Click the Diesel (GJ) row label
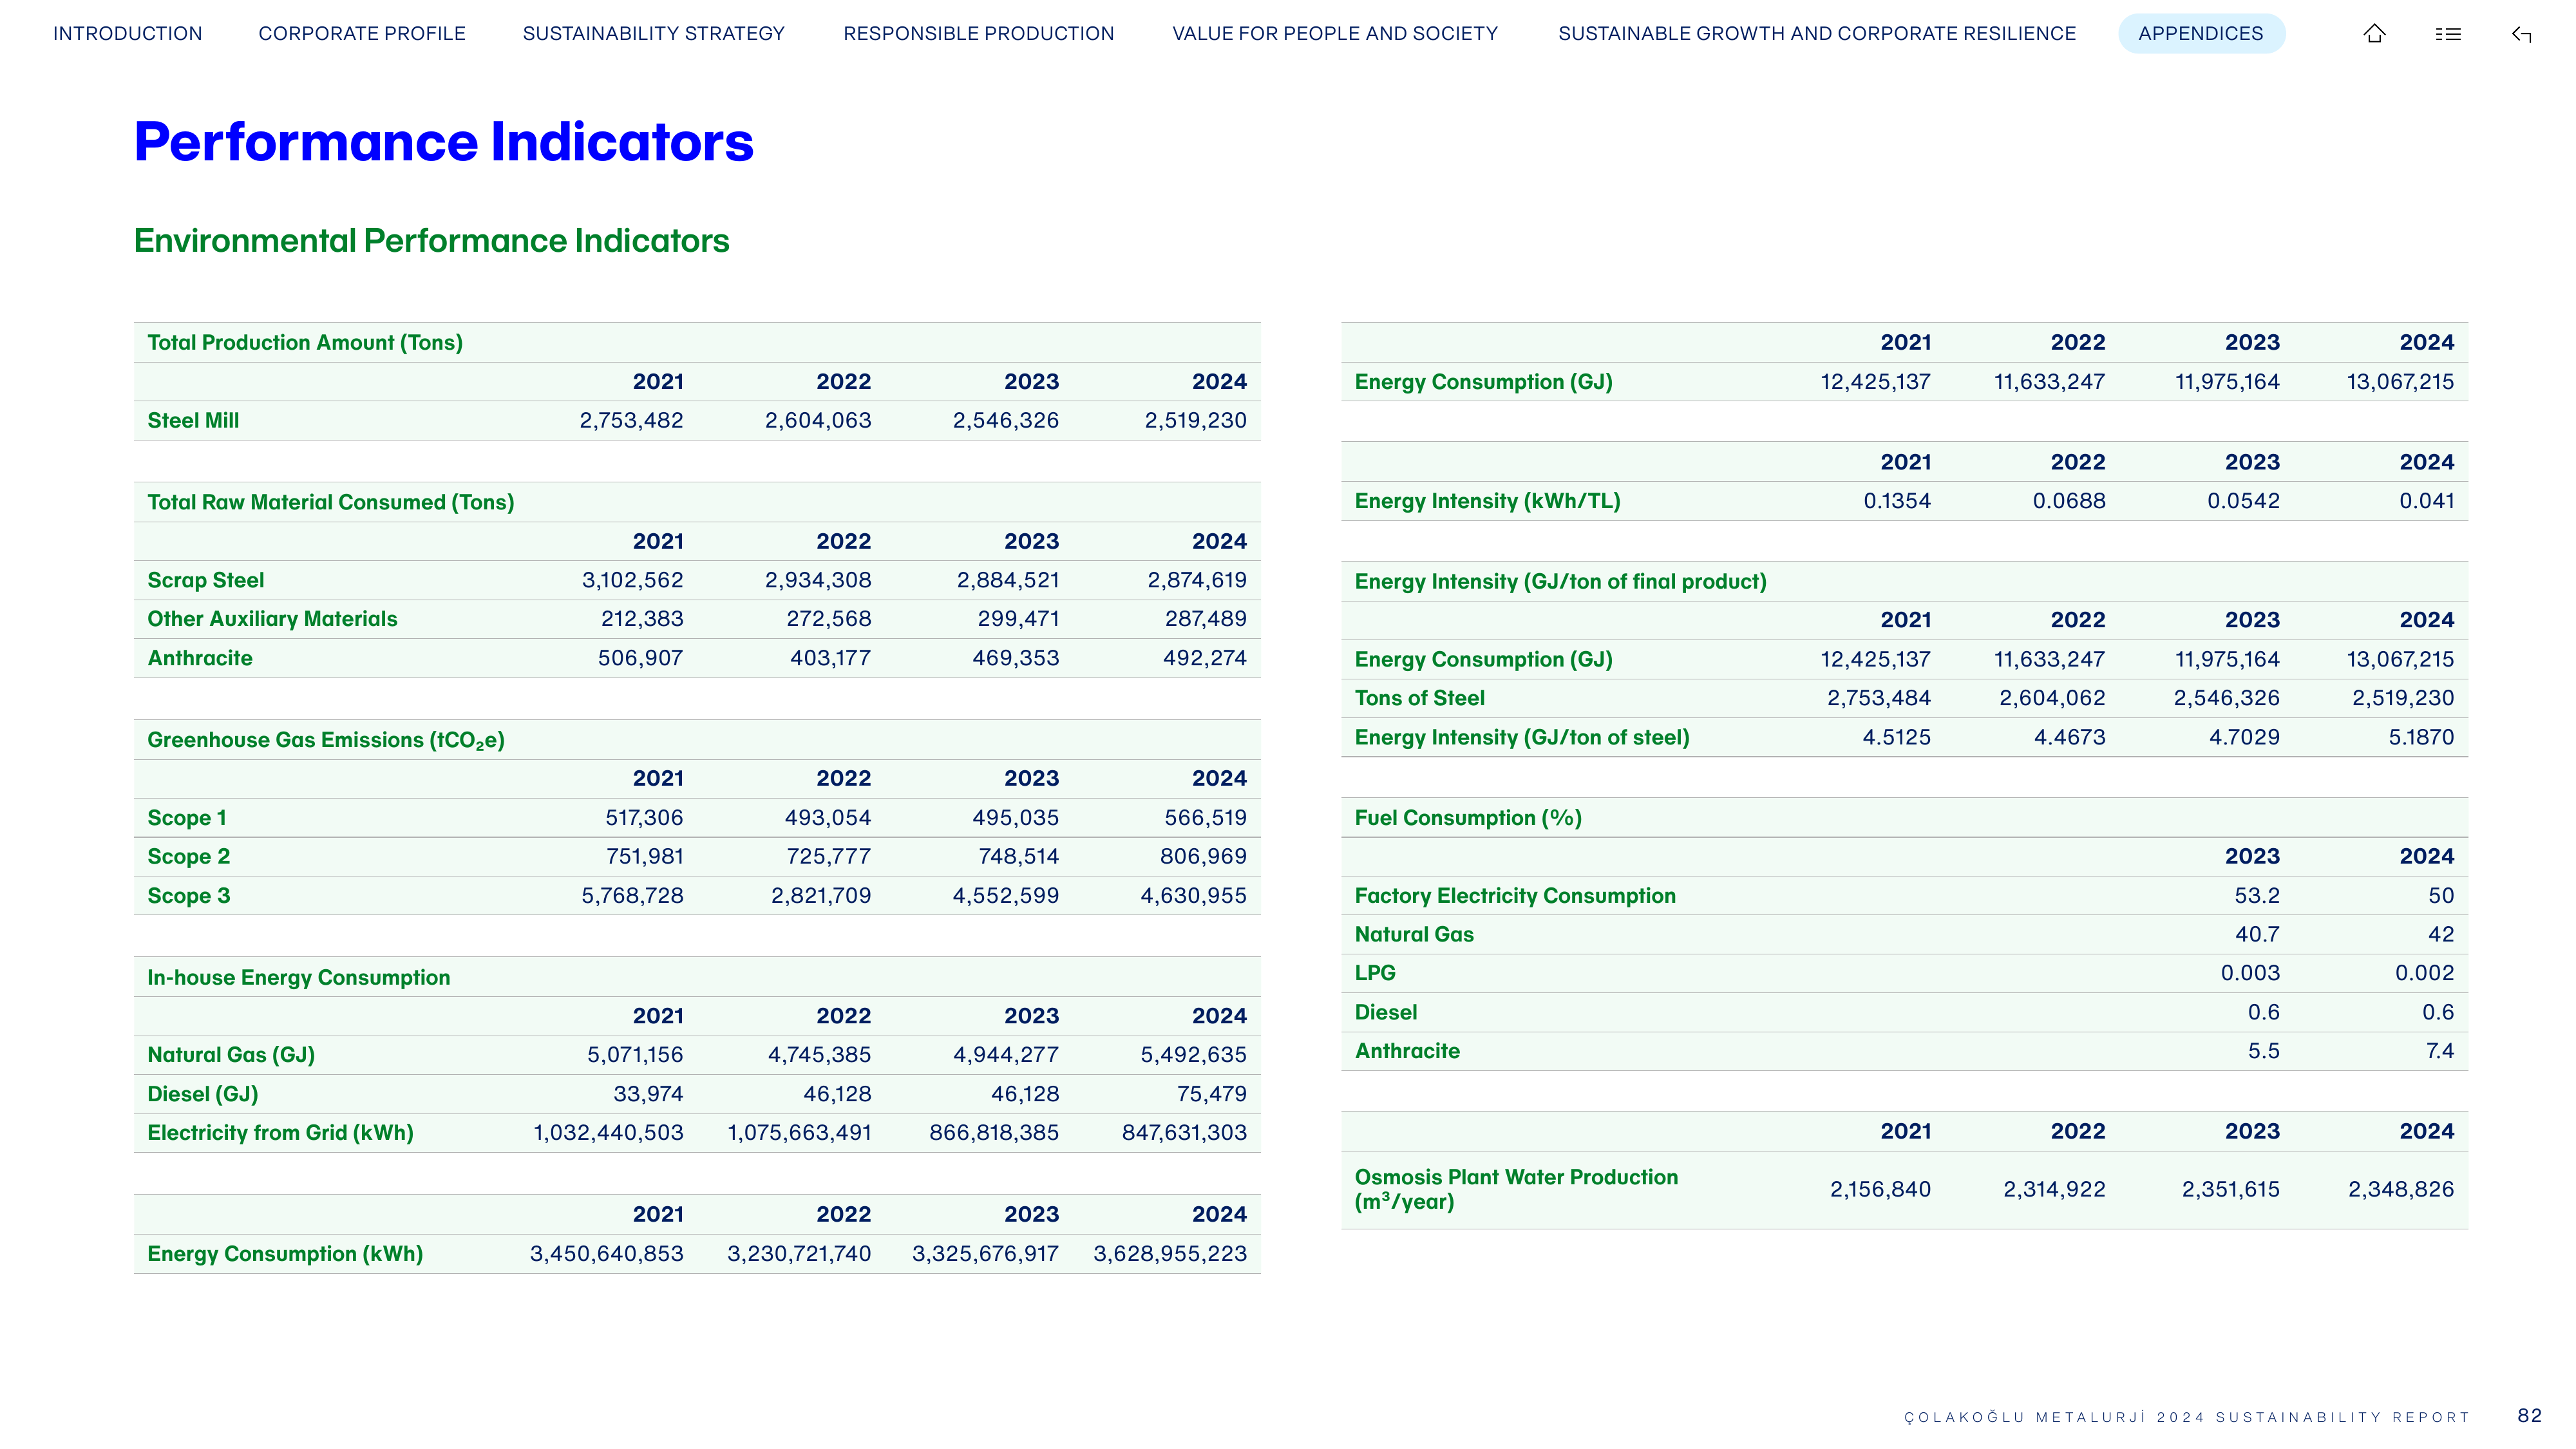2576x1449 pixels. click(x=203, y=1095)
